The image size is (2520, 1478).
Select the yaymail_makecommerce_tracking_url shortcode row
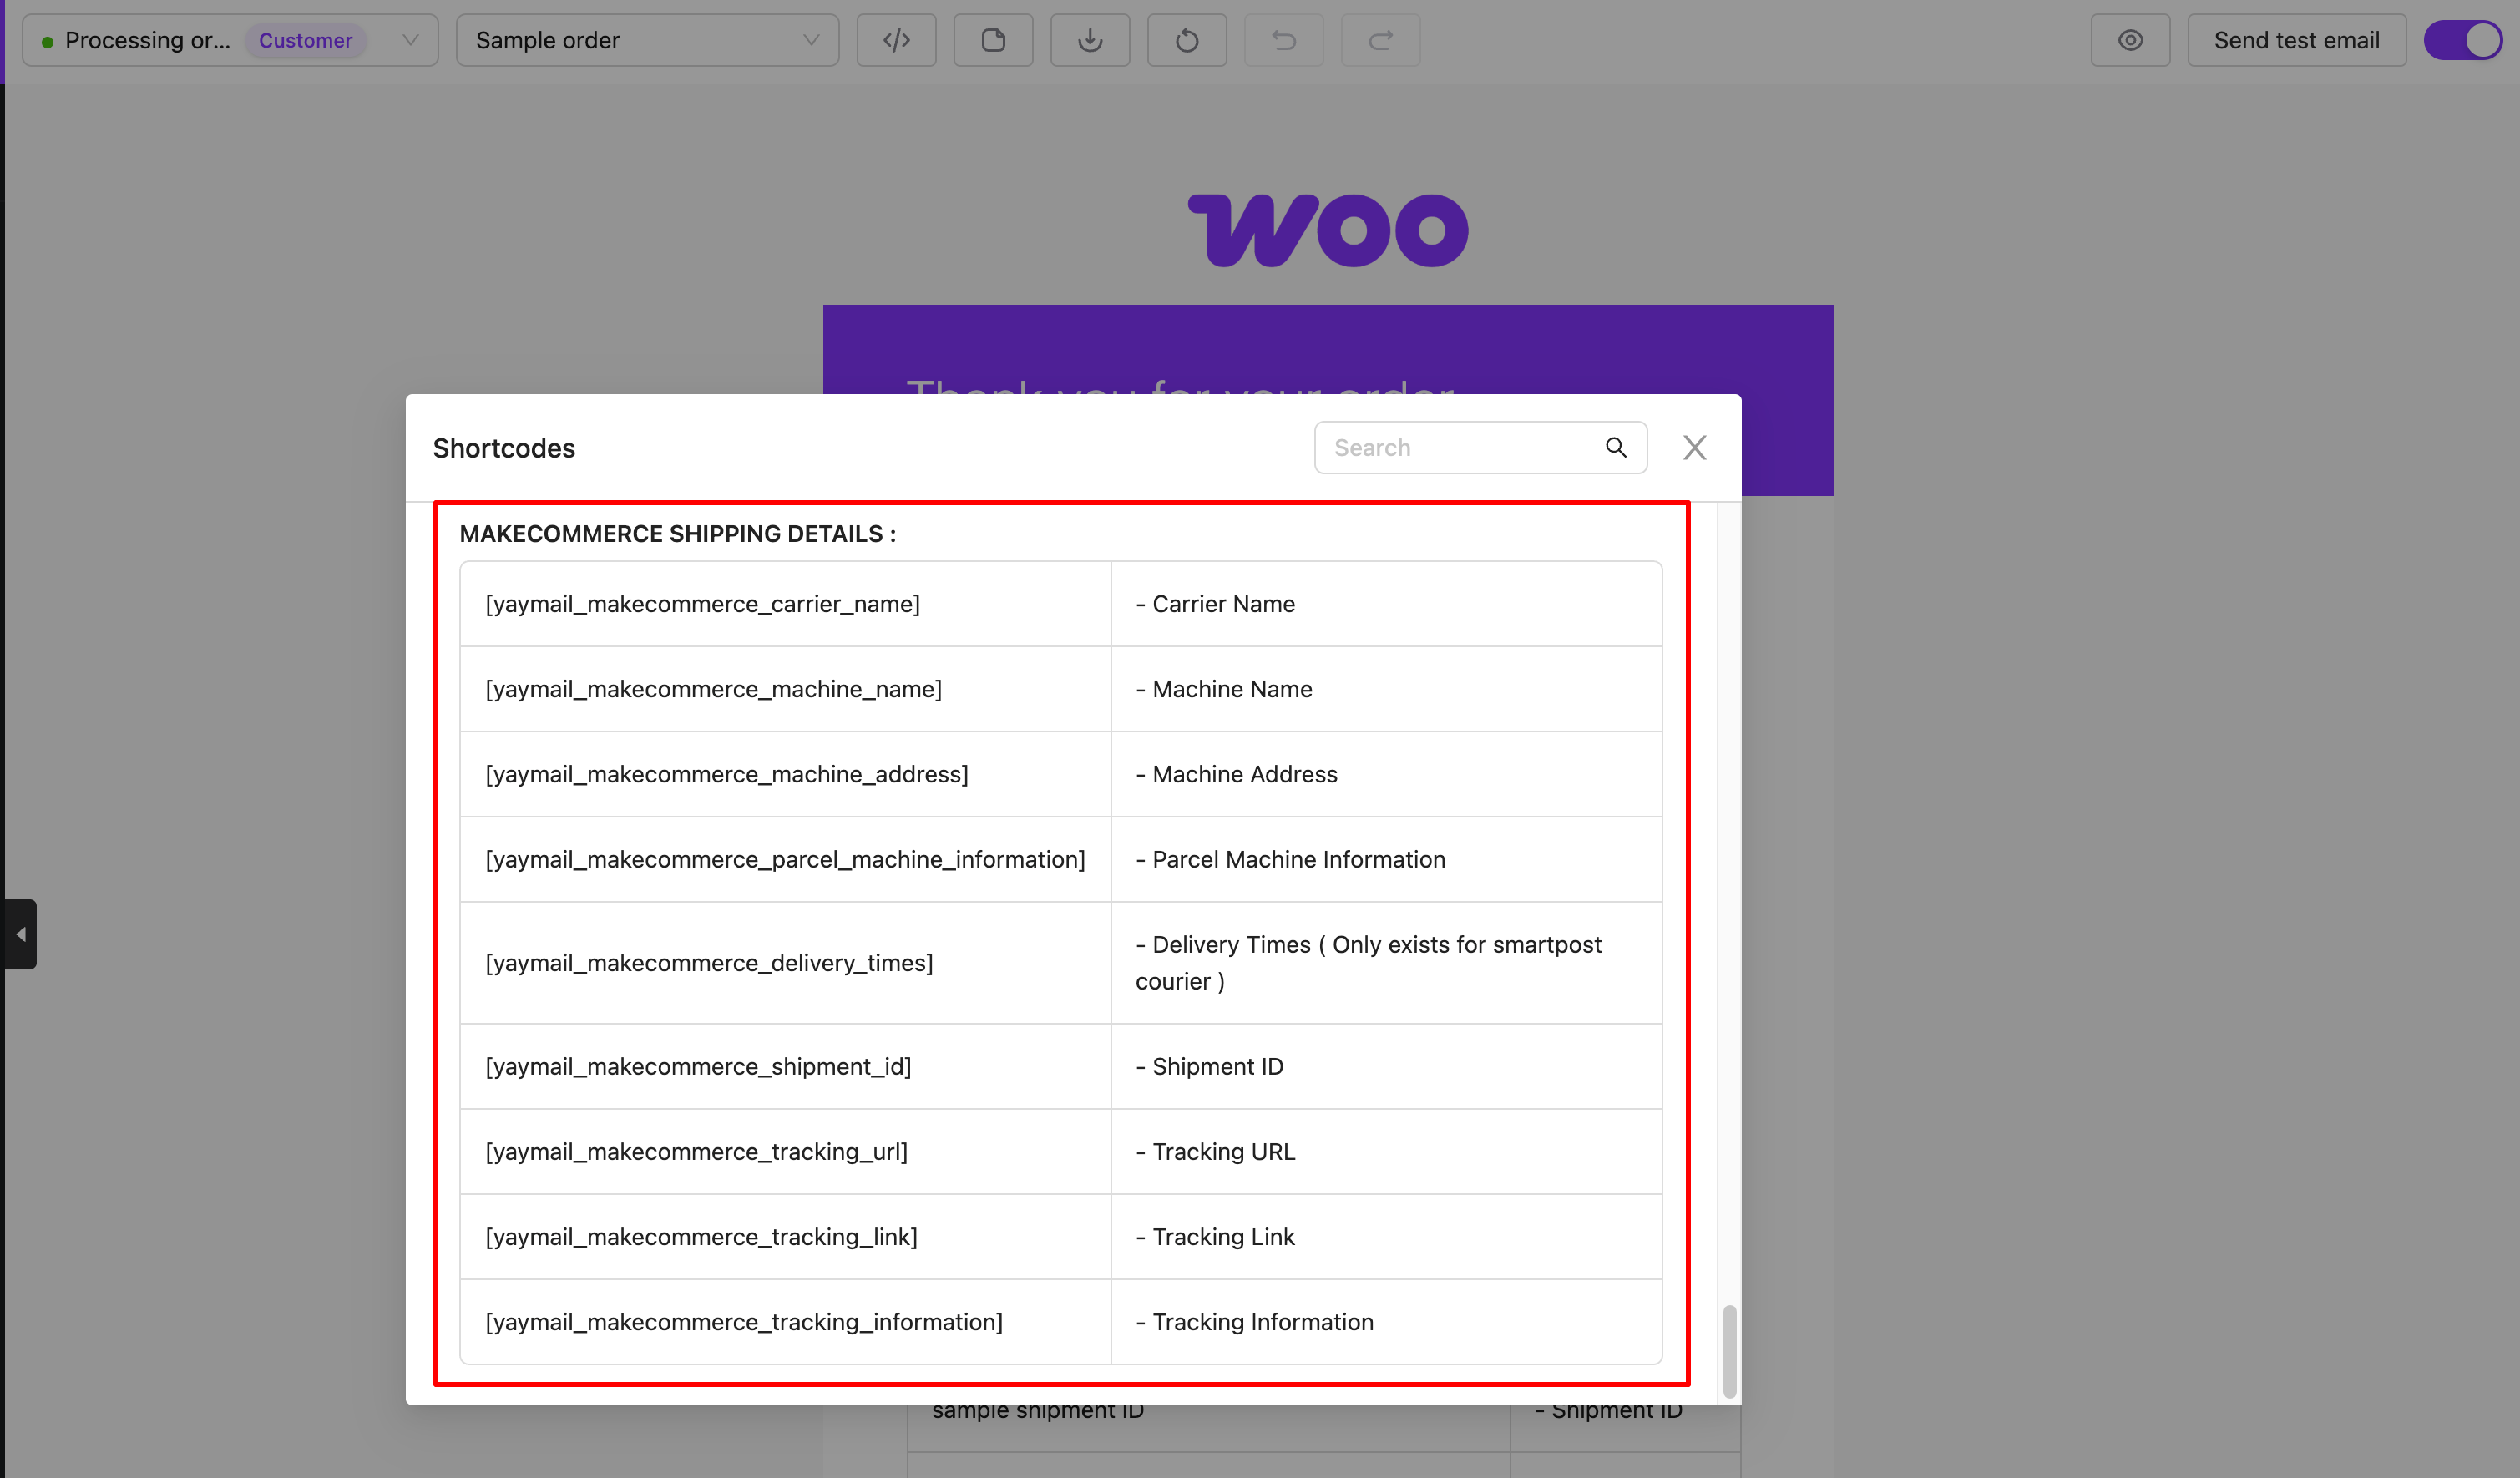(x=696, y=1151)
